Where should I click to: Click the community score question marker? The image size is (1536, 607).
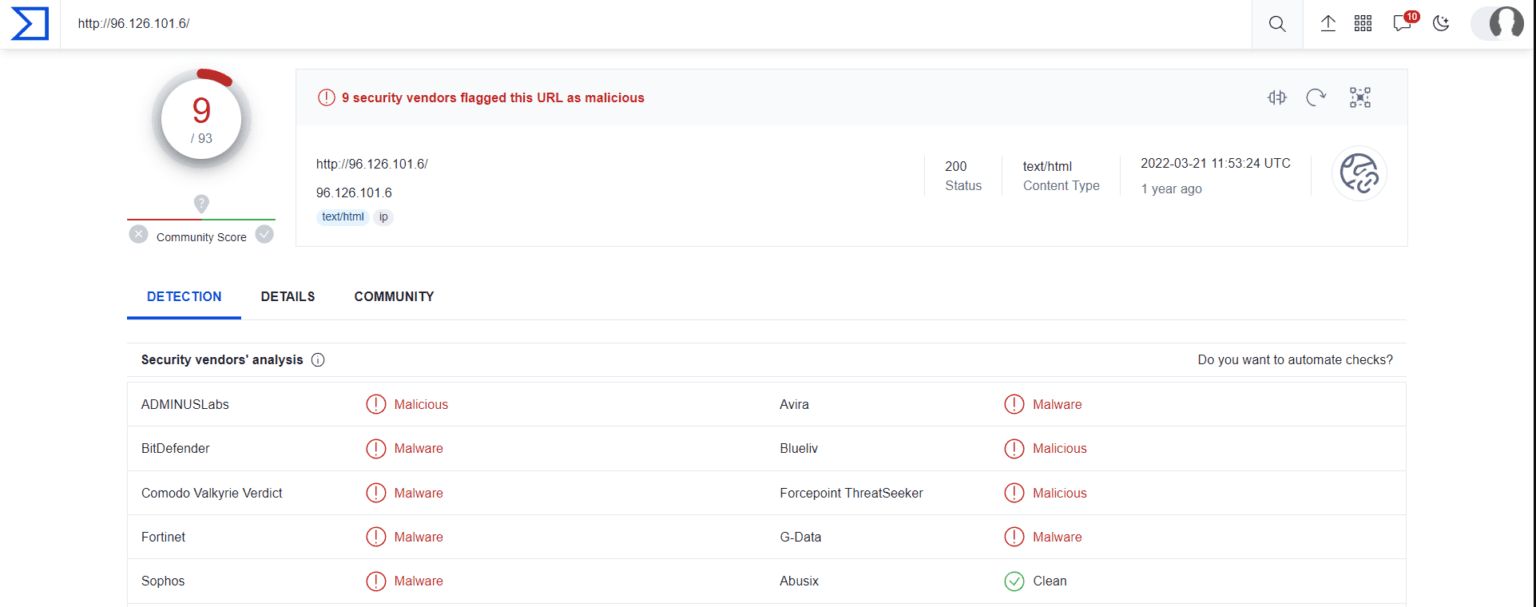(201, 204)
